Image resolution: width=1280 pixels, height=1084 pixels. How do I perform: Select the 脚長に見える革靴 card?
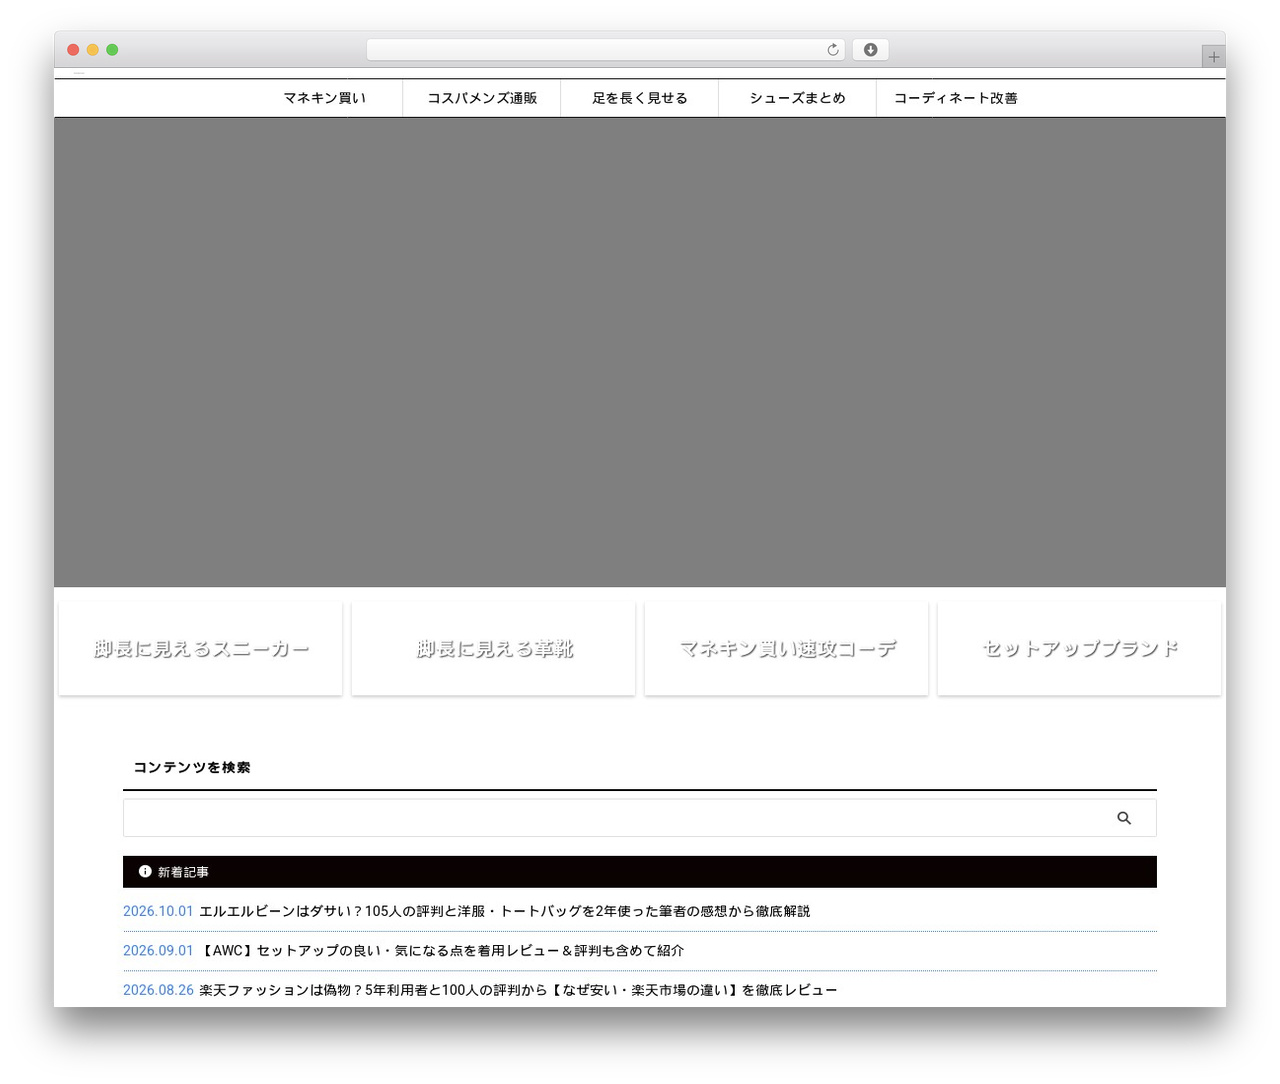point(494,649)
